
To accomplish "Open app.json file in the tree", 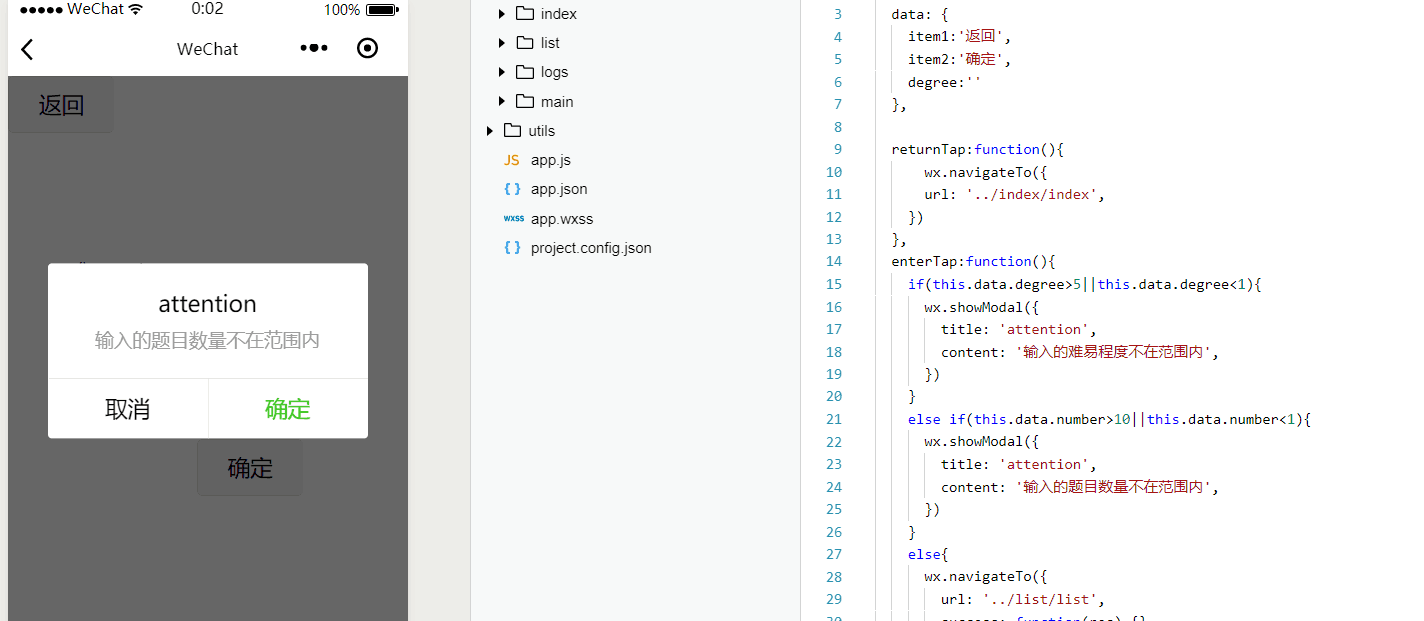I will 559,189.
